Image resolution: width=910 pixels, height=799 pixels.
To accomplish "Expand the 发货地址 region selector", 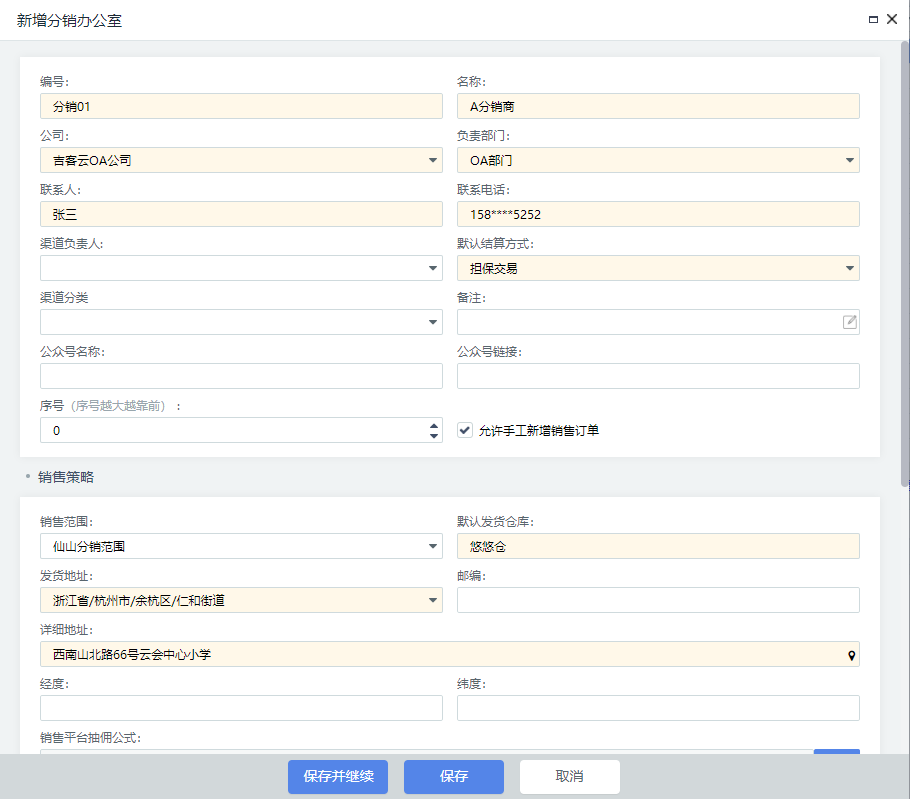I will click(x=433, y=600).
